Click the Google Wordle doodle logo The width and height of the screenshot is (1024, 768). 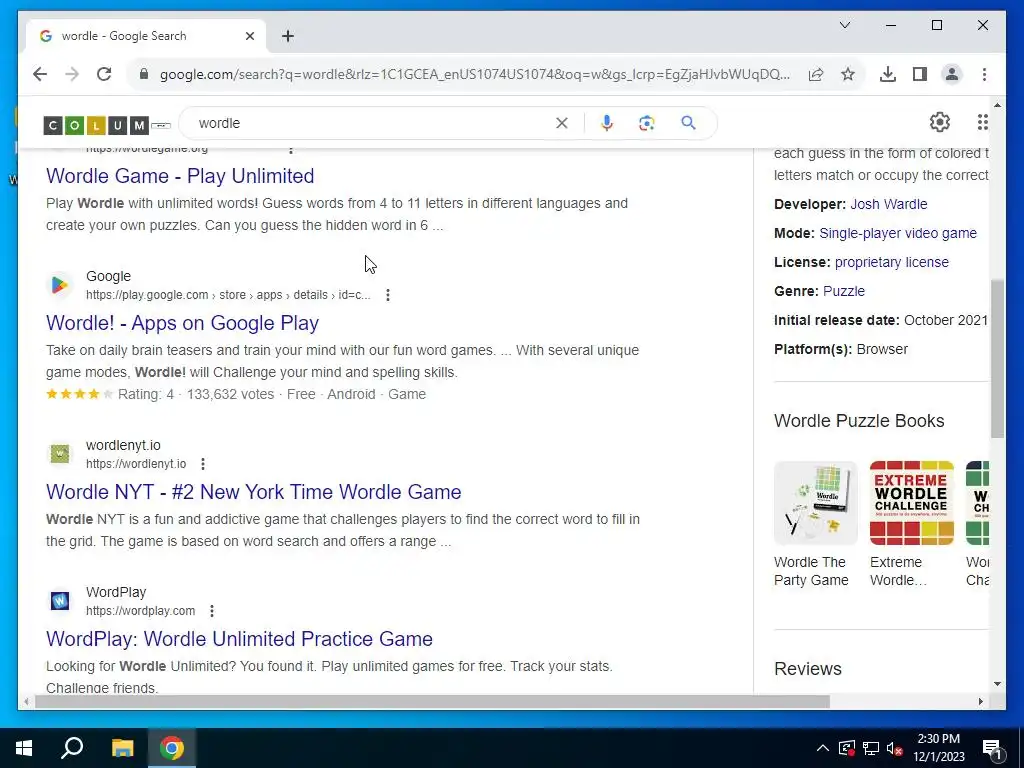click(106, 125)
